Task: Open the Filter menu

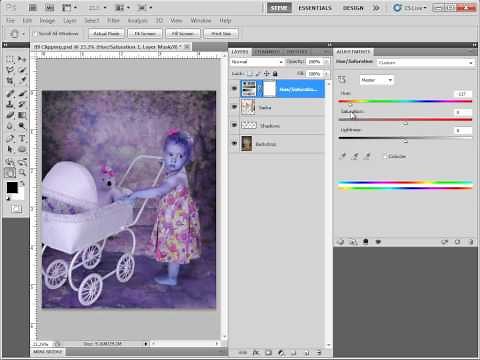Action: 113,21
